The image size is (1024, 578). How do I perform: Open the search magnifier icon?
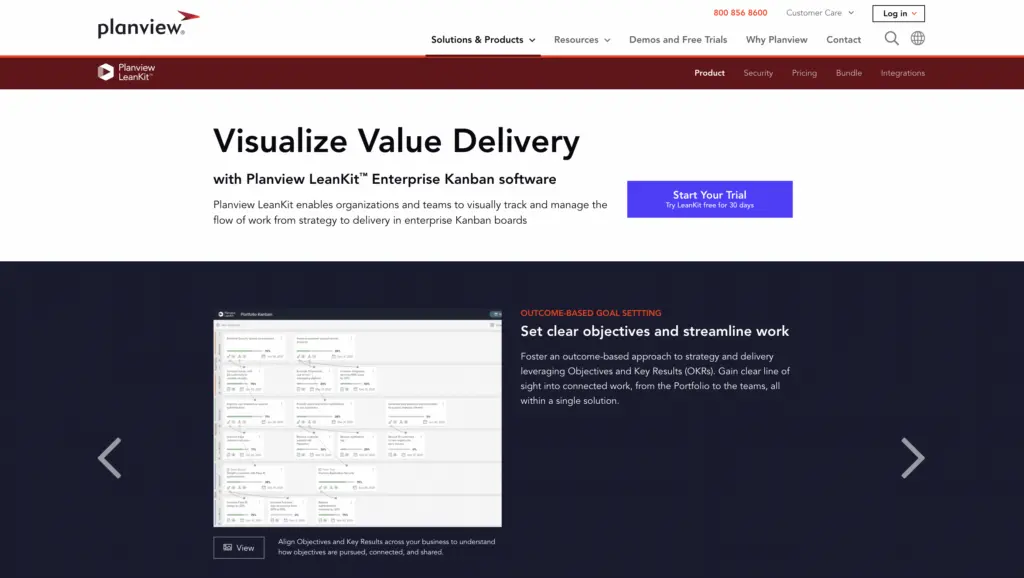point(891,39)
